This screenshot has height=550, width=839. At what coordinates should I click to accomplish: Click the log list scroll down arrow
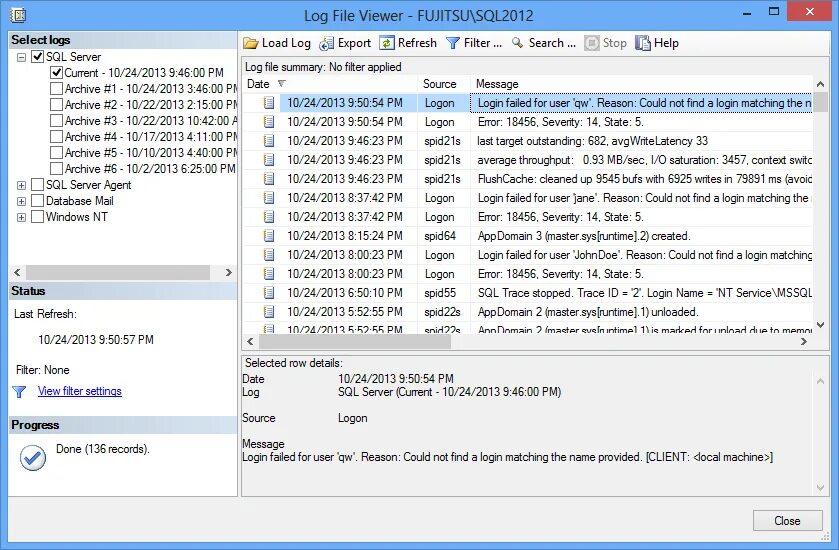820,325
